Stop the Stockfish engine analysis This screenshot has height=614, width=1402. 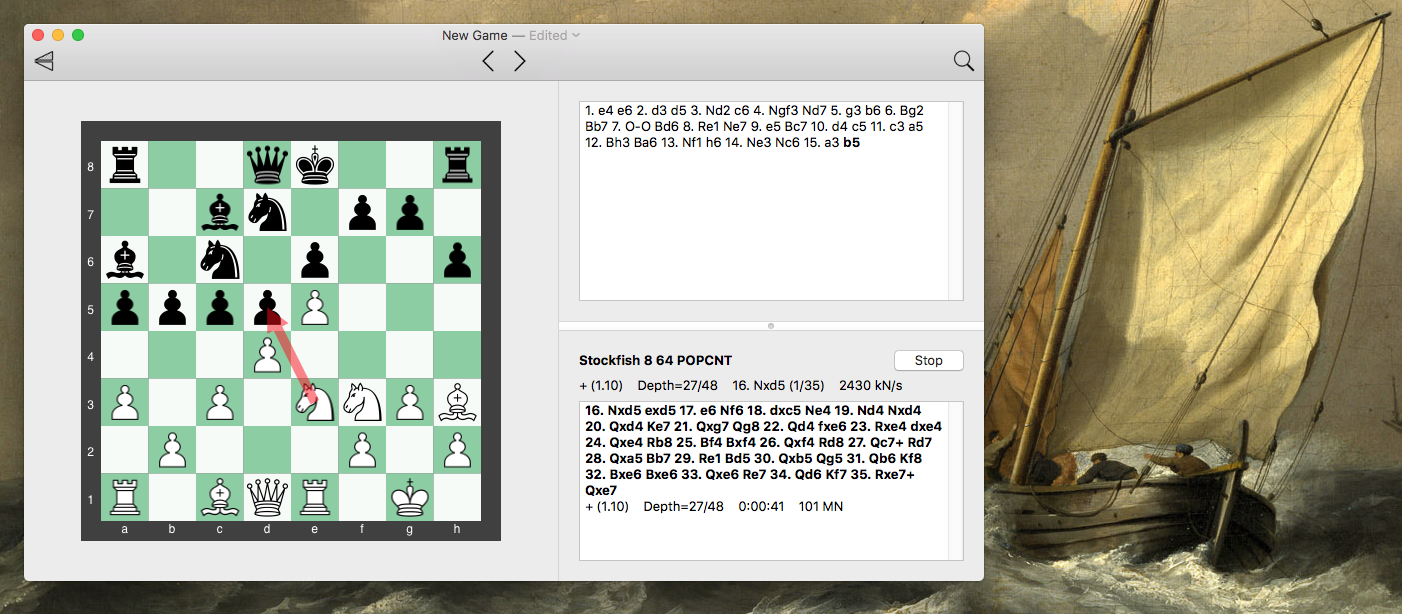pos(929,361)
